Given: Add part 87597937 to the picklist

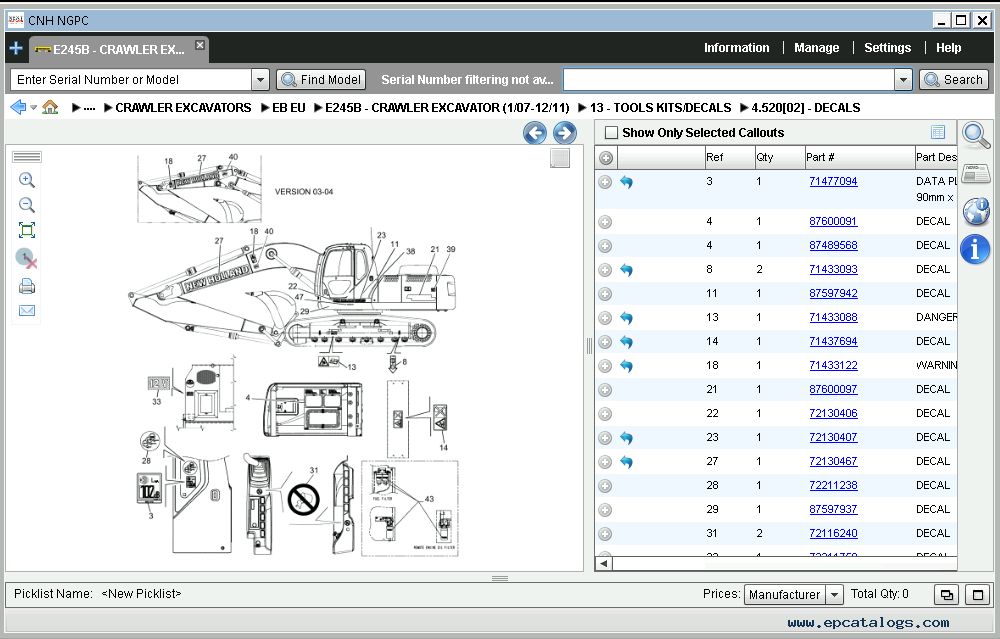Looking at the screenshot, I should tap(605, 510).
